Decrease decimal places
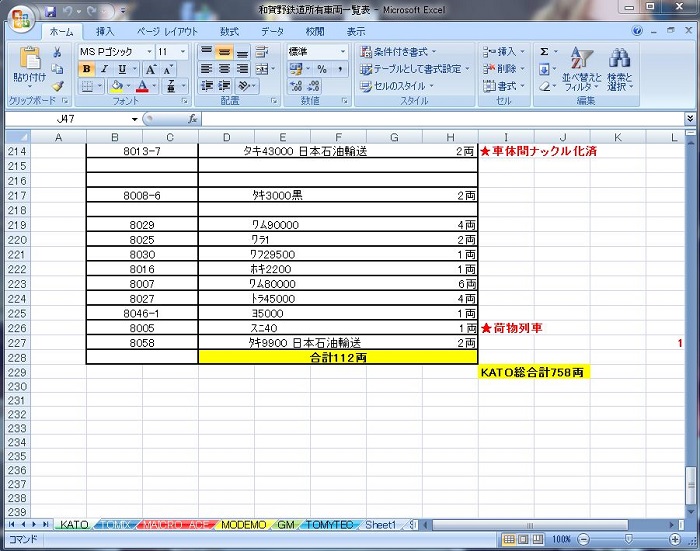Viewport: 700px width, 551px height. tap(314, 86)
